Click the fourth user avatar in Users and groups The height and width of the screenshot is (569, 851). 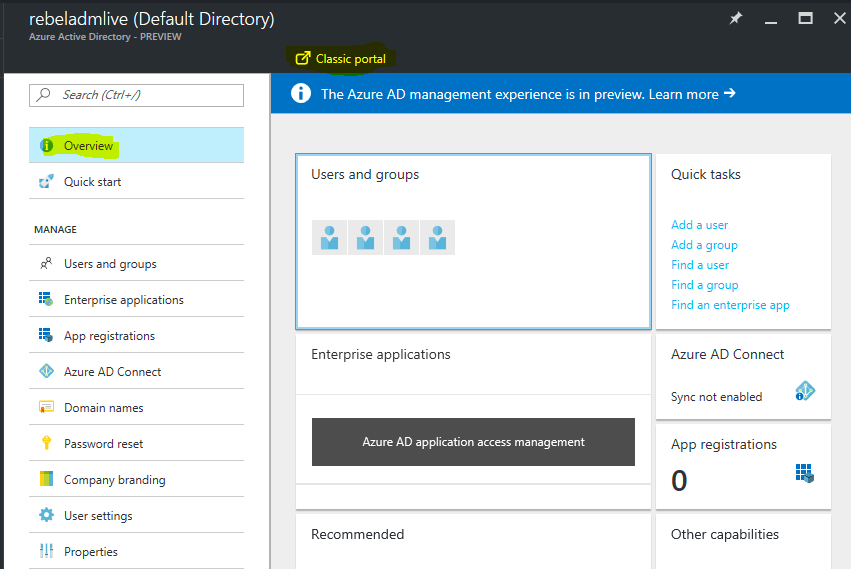click(x=437, y=238)
